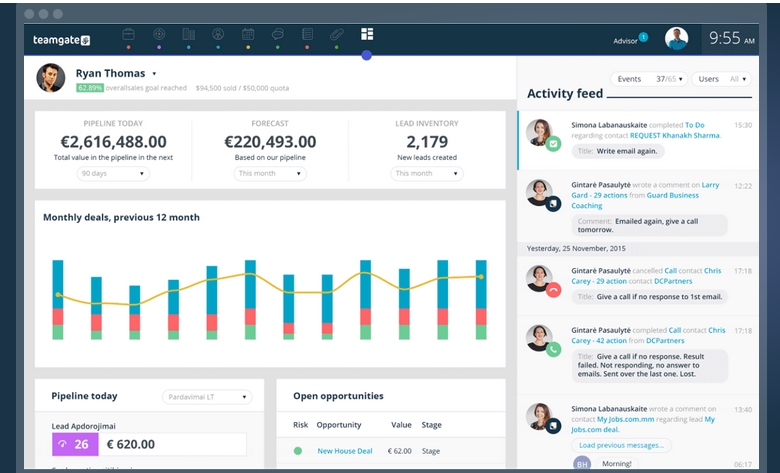
Task: Click the purple lead count 26 box
Action: click(73, 445)
